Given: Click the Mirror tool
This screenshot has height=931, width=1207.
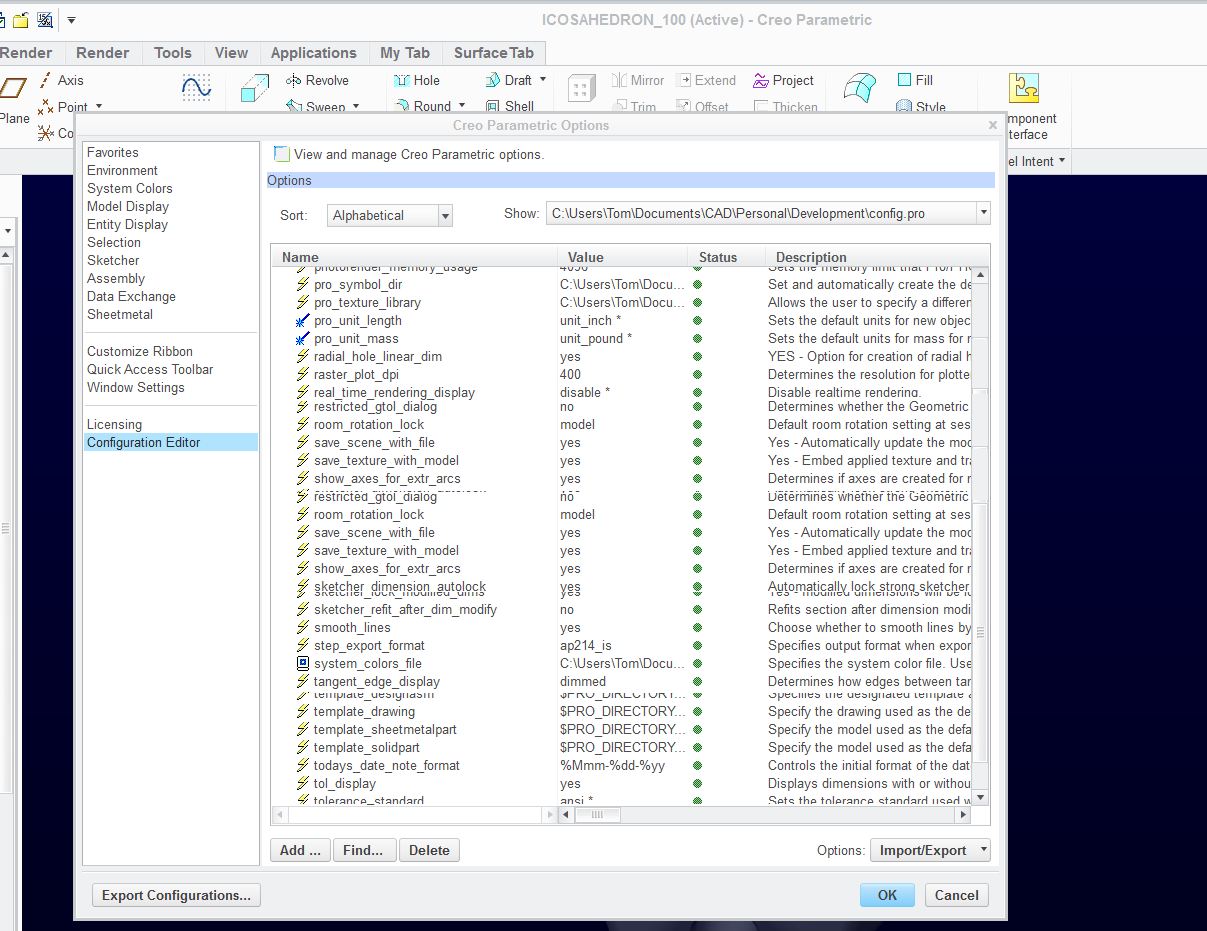Looking at the screenshot, I should (637, 80).
